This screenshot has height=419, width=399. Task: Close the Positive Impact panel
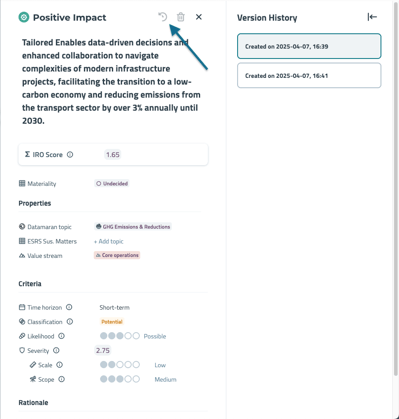click(199, 17)
